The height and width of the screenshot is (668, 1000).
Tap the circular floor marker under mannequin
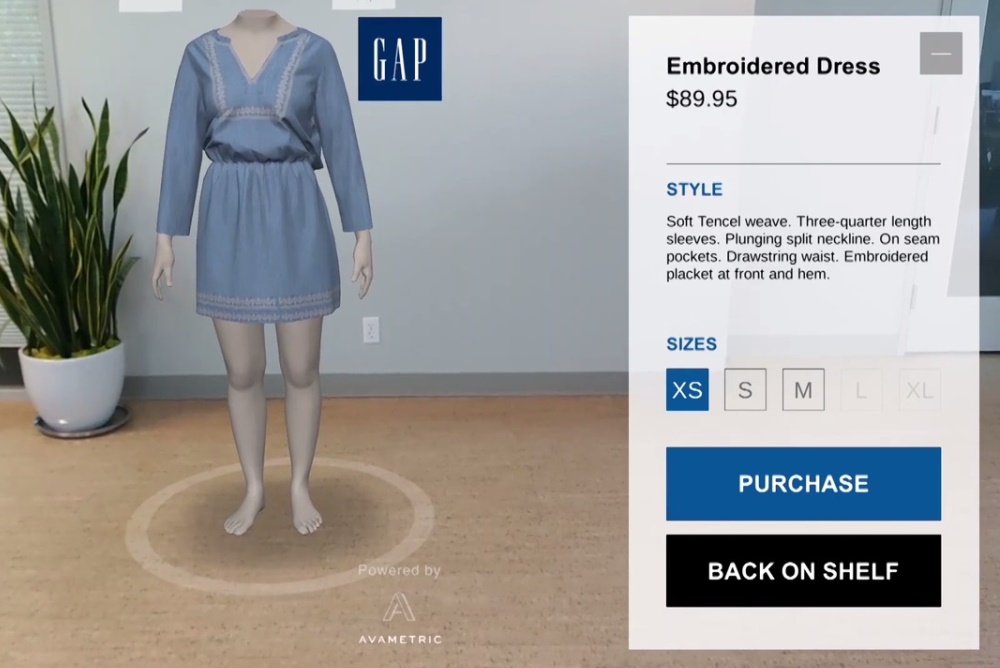(x=281, y=527)
